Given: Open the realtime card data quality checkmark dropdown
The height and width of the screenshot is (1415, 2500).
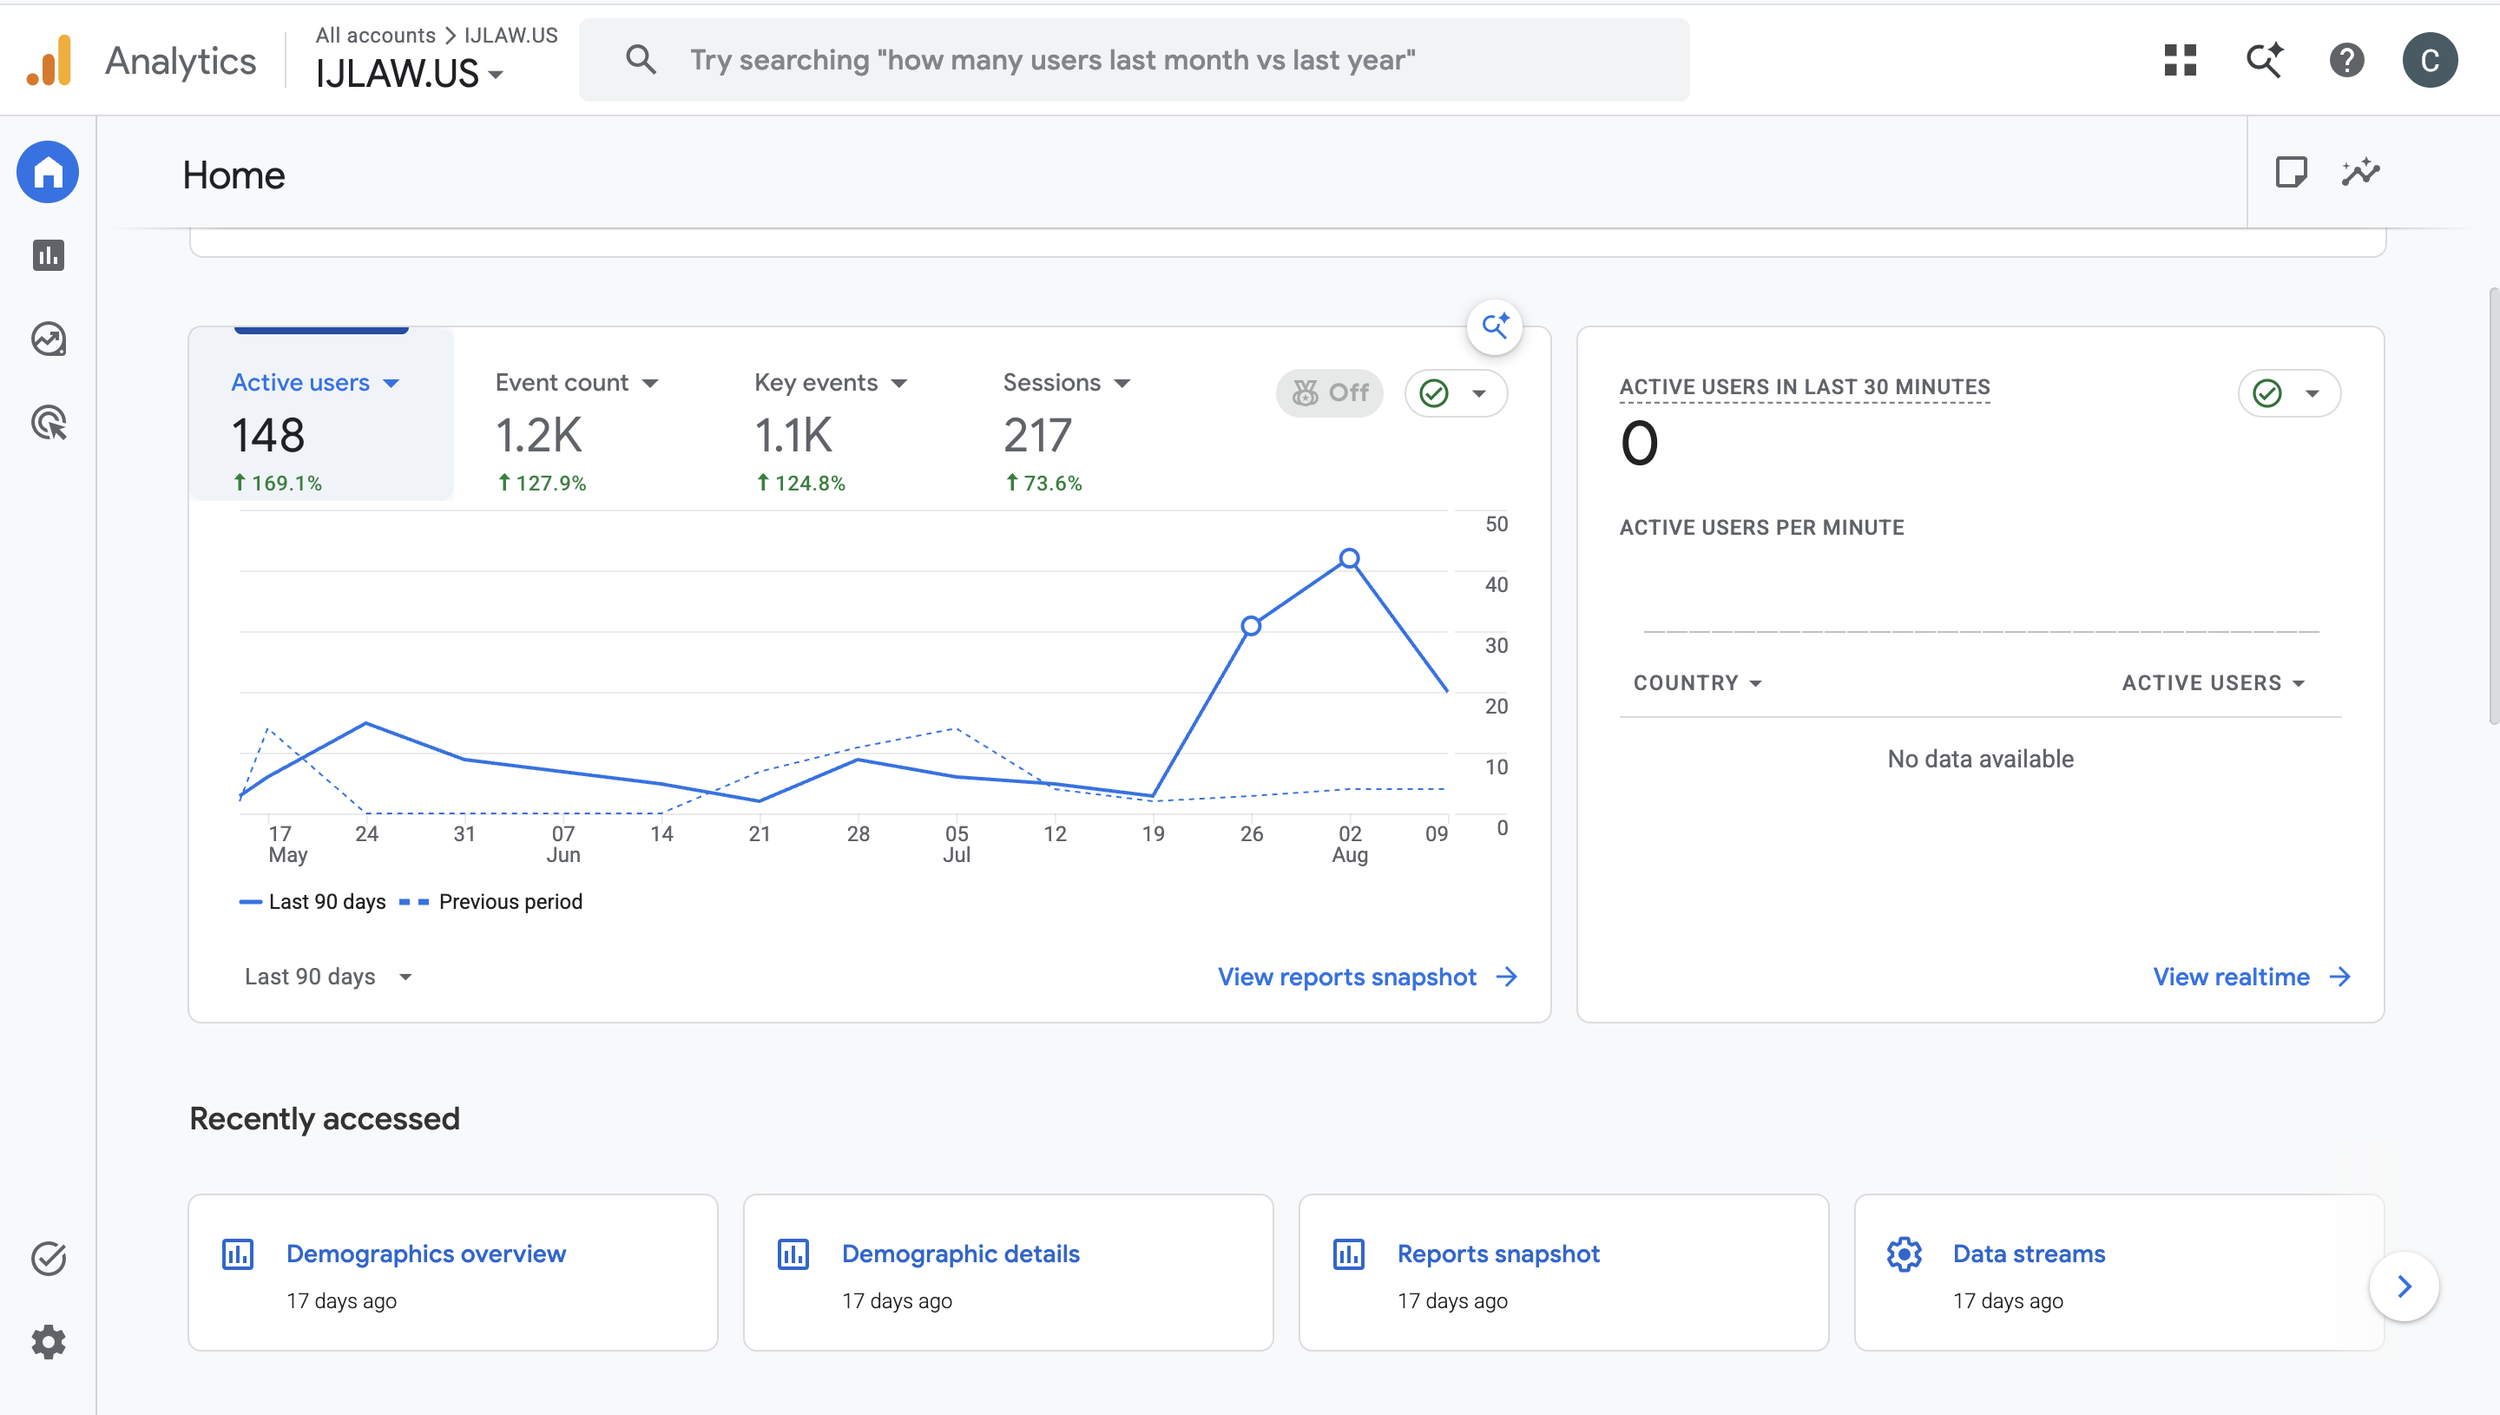Looking at the screenshot, I should [x=2289, y=393].
